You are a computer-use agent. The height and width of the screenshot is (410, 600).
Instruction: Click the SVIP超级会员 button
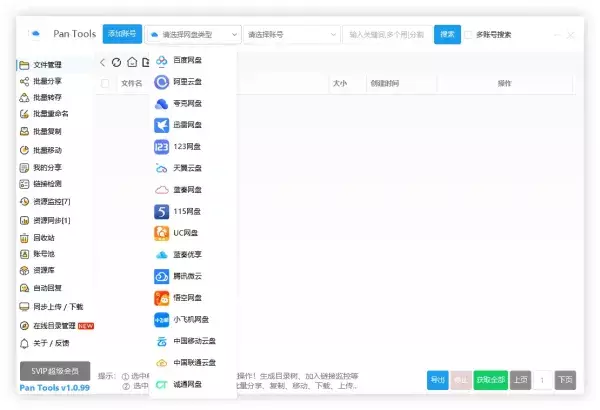click(55, 371)
